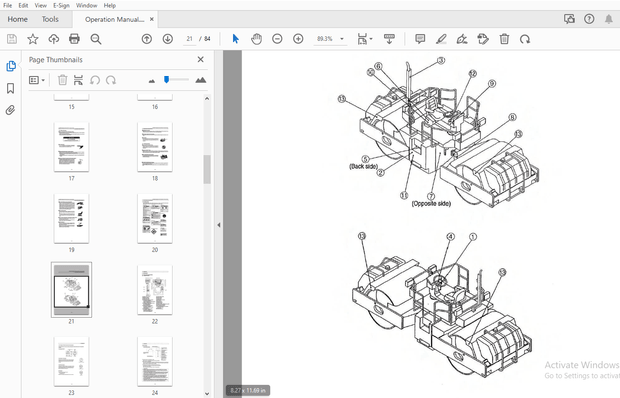620x398 pixels.
Task: Toggle the Page Thumbnails panel icon
Action: pyautogui.click(x=11, y=66)
